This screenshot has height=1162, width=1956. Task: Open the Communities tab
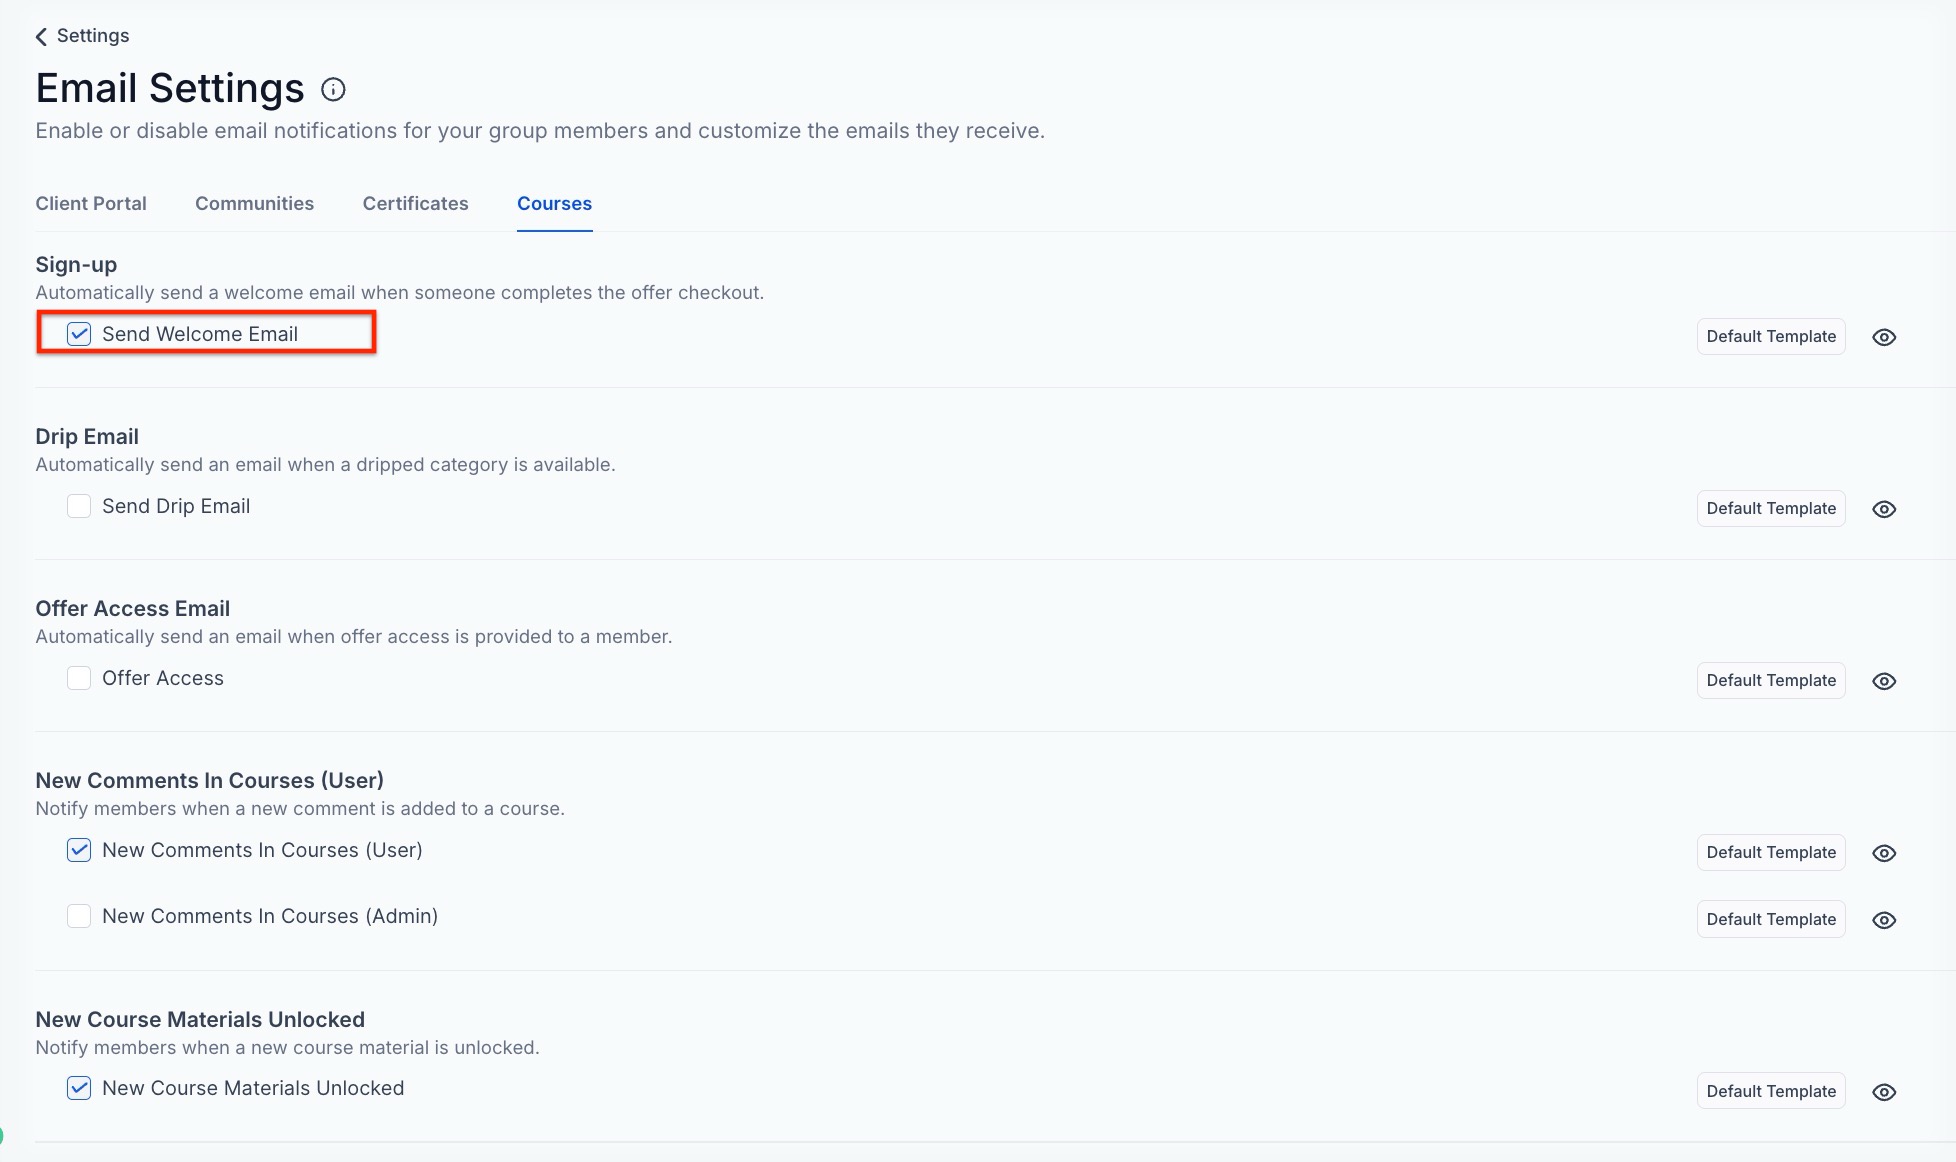tap(254, 204)
